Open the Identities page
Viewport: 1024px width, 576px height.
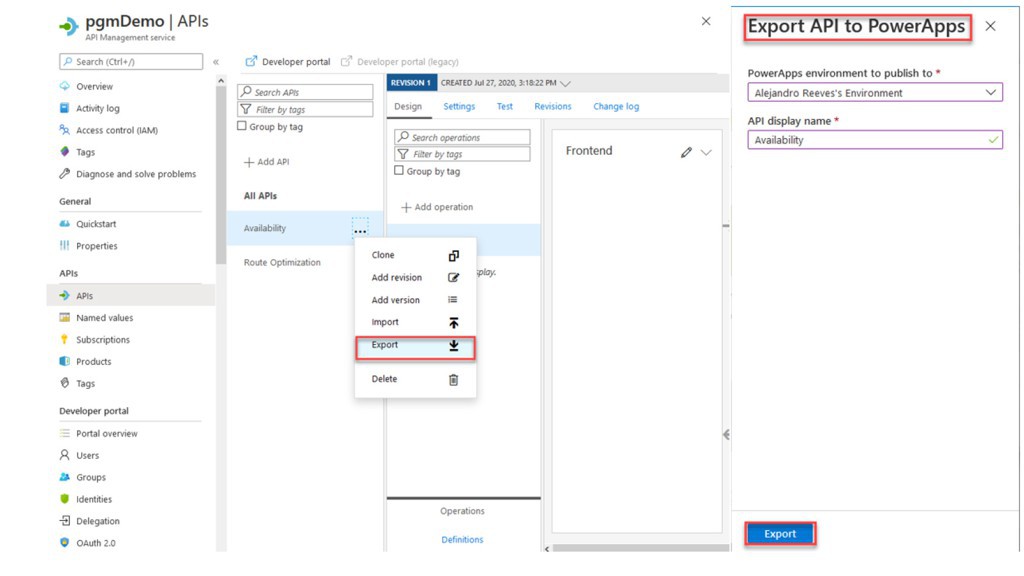(93, 499)
